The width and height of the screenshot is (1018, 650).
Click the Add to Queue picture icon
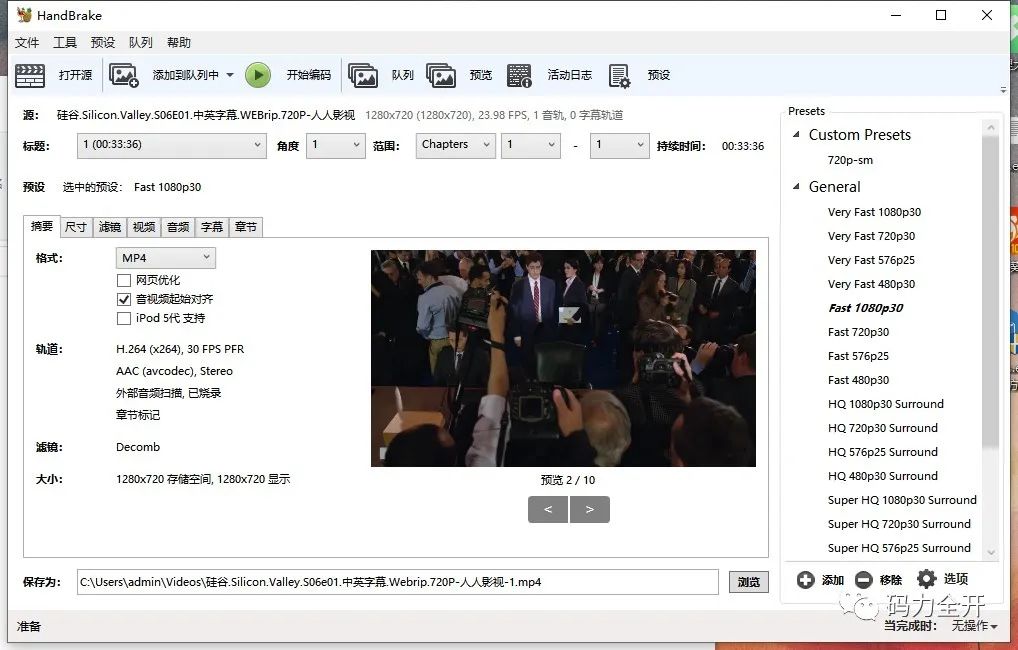click(x=123, y=75)
